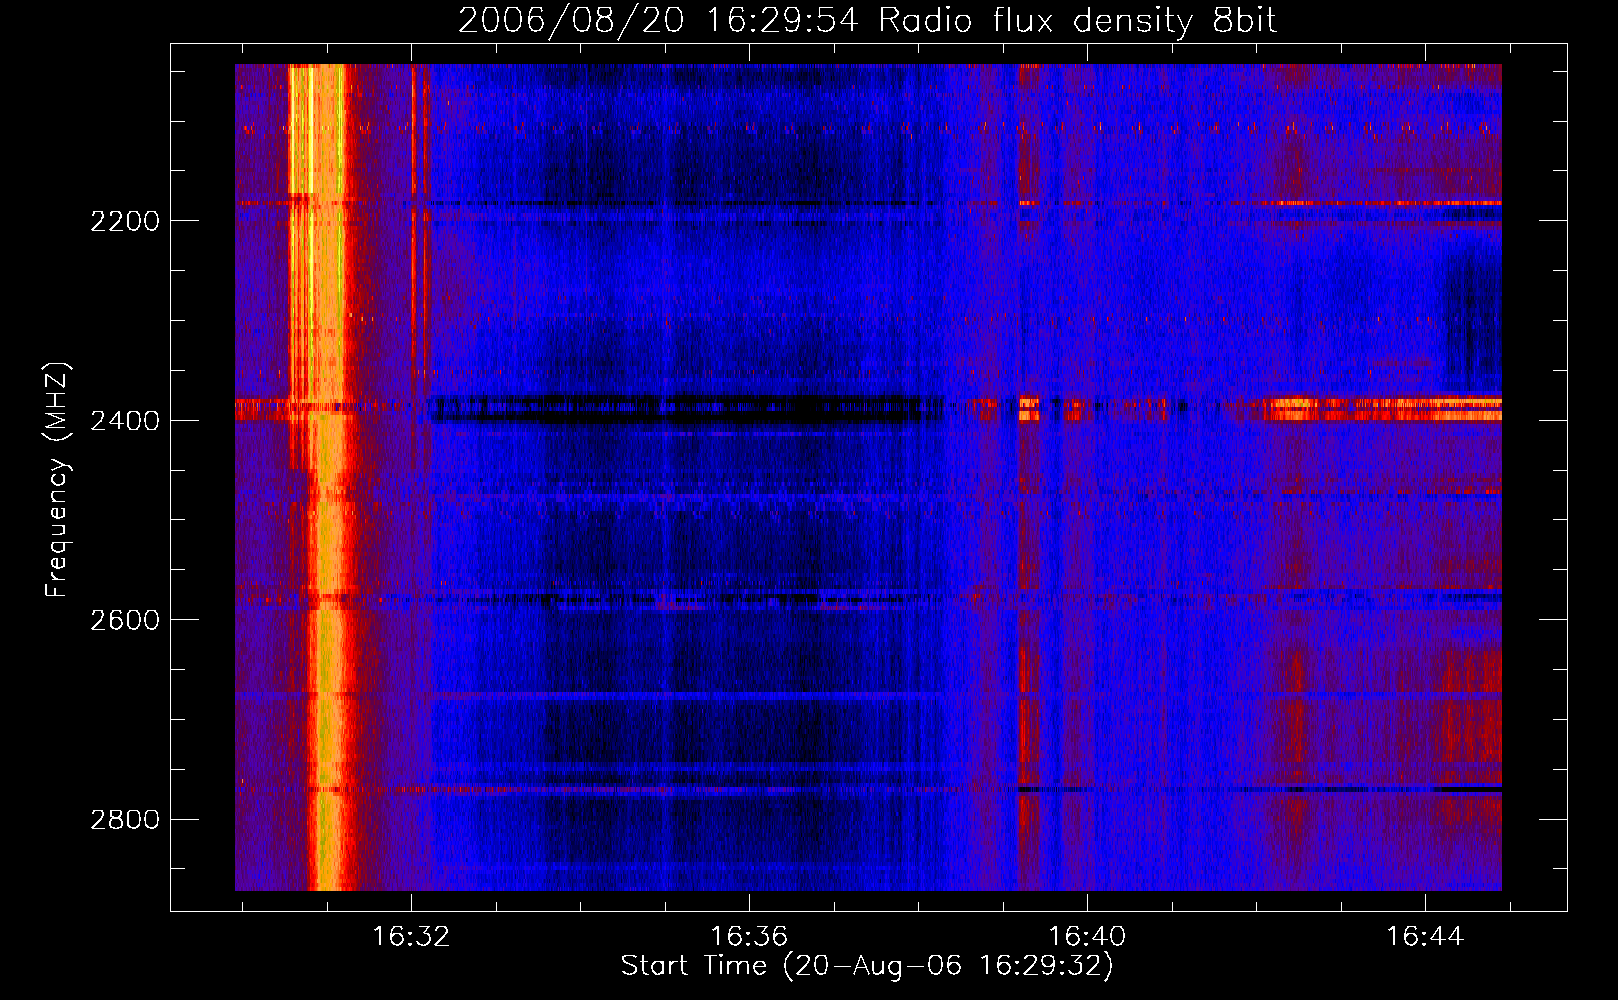The image size is (1618, 1000).
Task: Click the 16:40 time tick label
Action: (x=1087, y=937)
